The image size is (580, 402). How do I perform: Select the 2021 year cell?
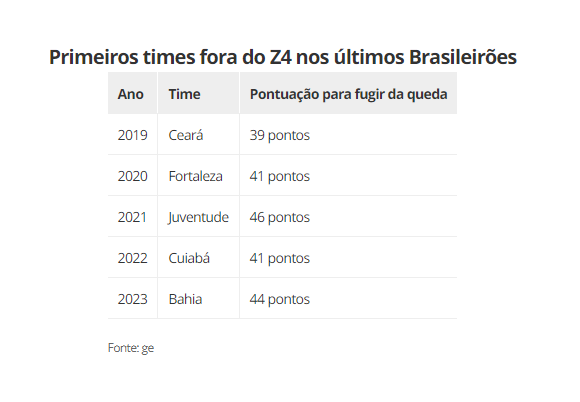[x=132, y=217]
